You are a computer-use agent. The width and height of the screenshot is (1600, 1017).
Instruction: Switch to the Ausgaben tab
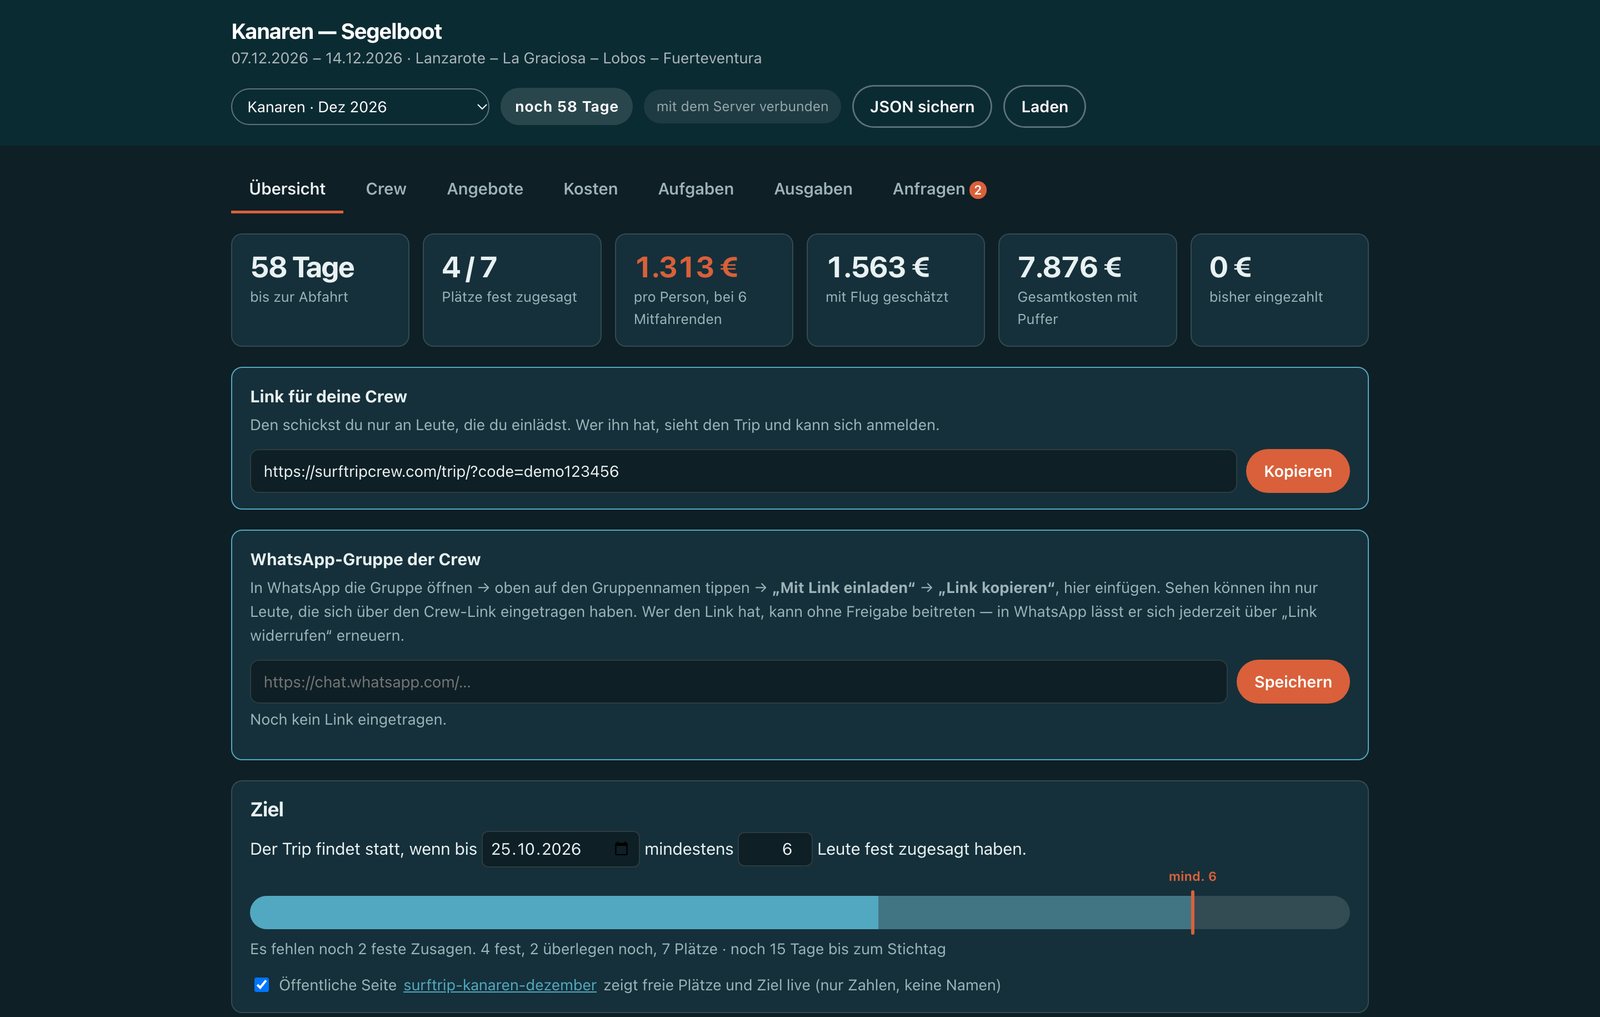click(x=813, y=189)
